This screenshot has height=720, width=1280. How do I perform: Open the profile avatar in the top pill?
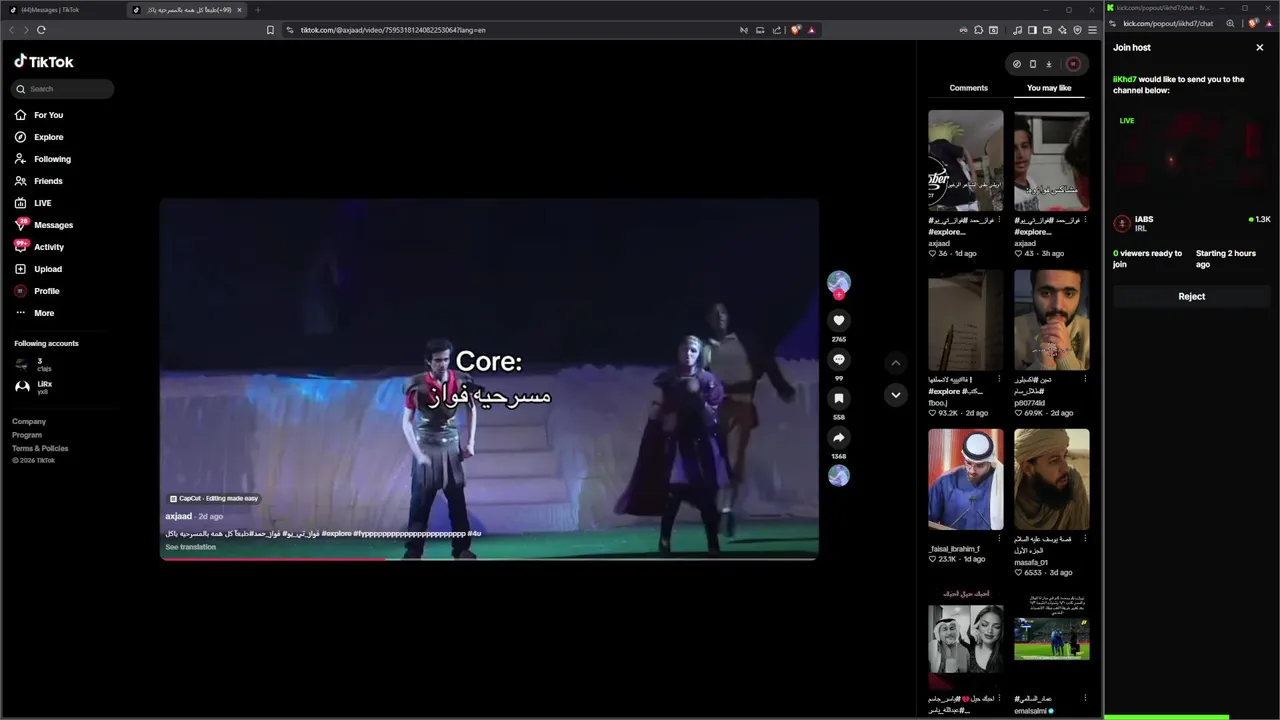1073,64
